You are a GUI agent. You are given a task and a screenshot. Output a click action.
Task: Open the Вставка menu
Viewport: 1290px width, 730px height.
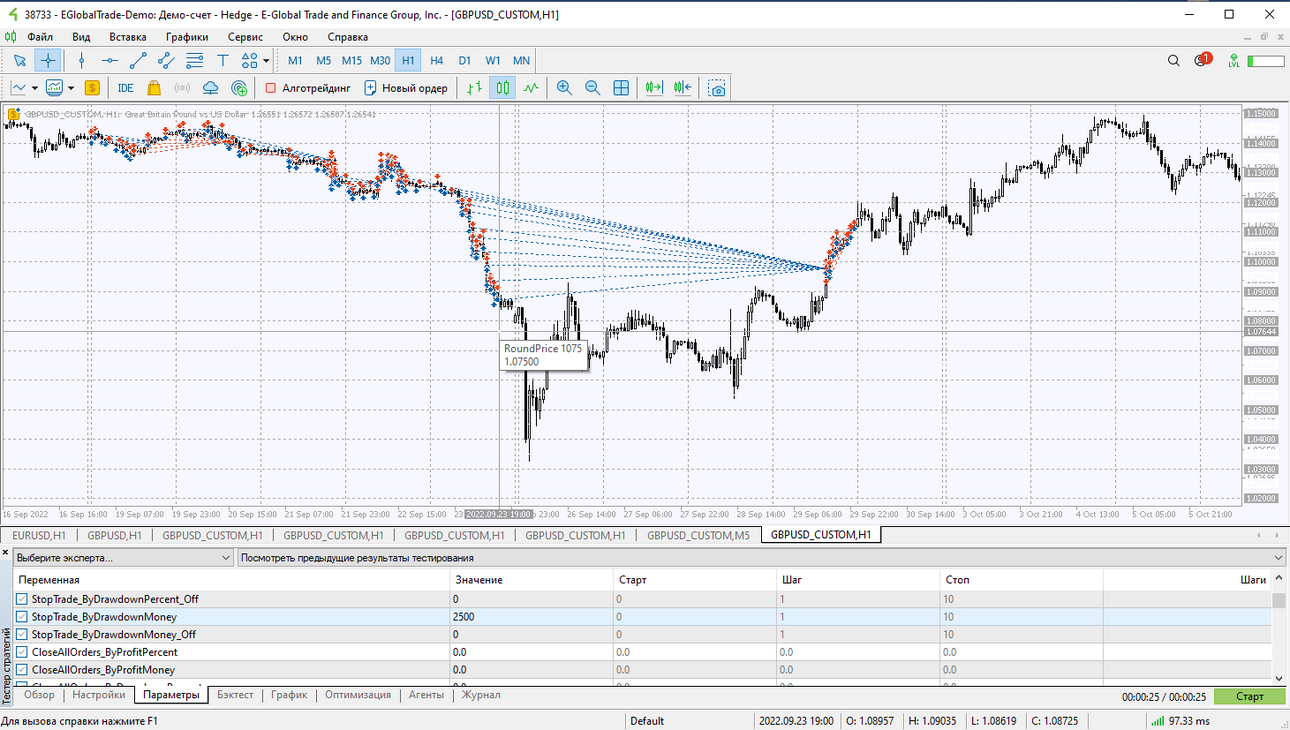click(128, 37)
